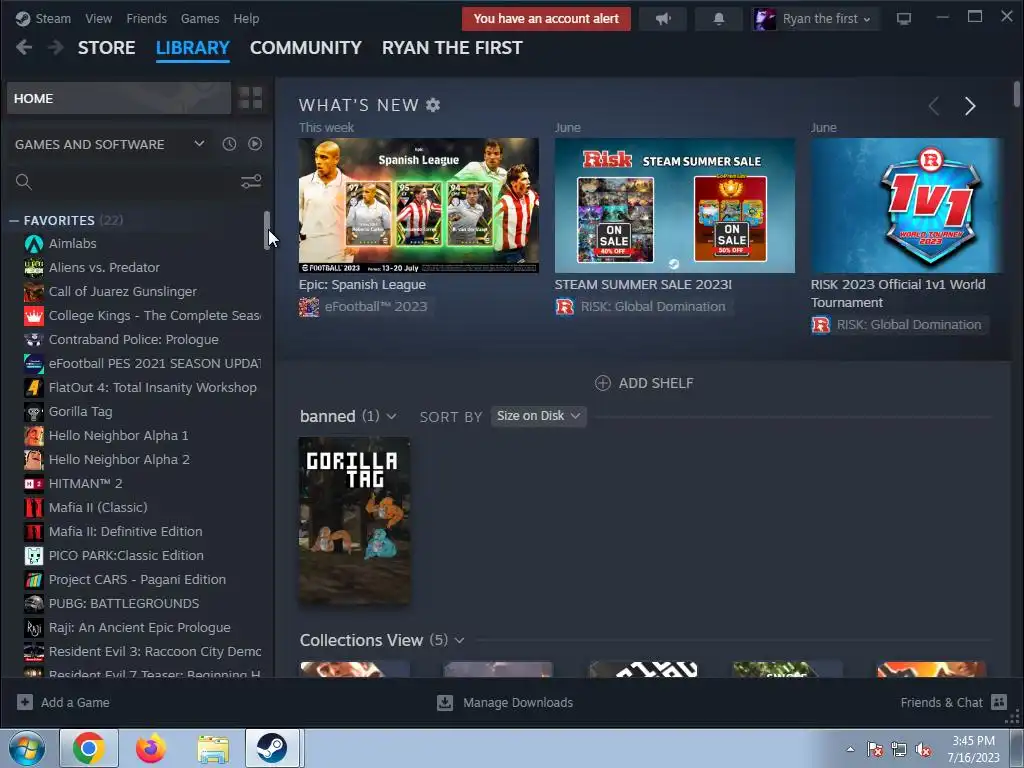Click RISK icon under Steam Summer Sale
Image resolution: width=1024 pixels, height=768 pixels.
565,306
